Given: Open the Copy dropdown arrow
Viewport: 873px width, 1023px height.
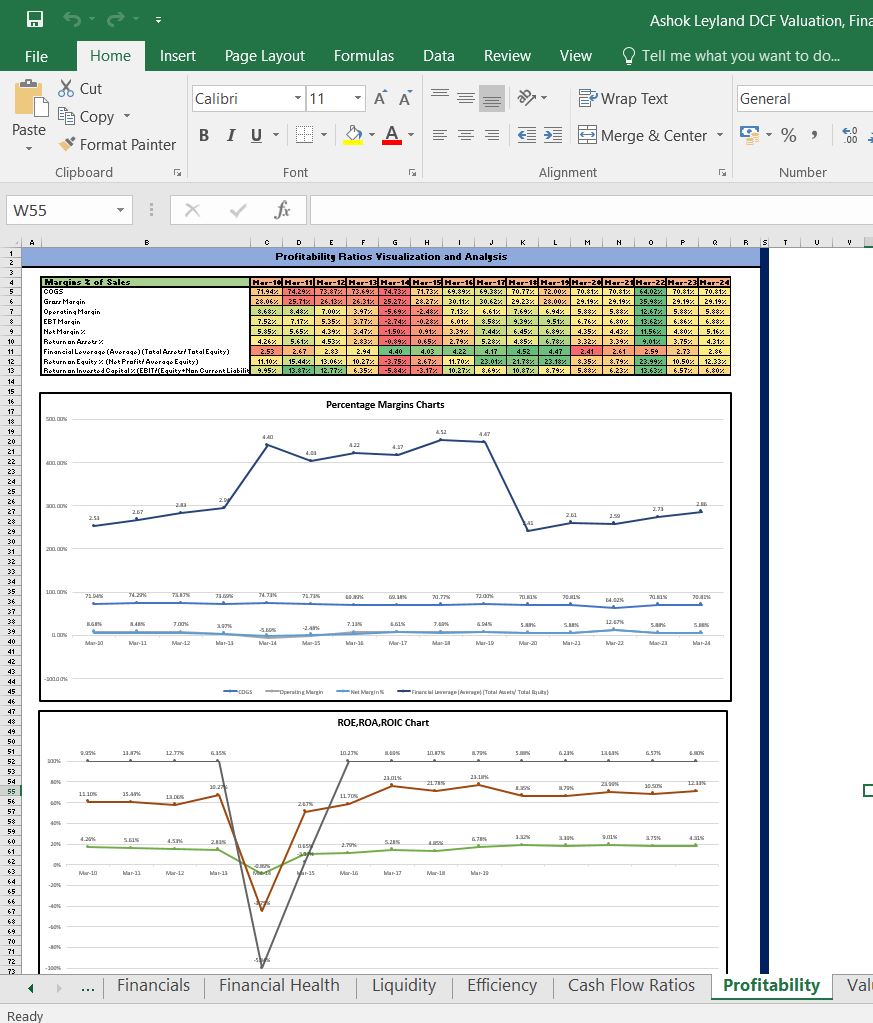Looking at the screenshot, I should [127, 116].
